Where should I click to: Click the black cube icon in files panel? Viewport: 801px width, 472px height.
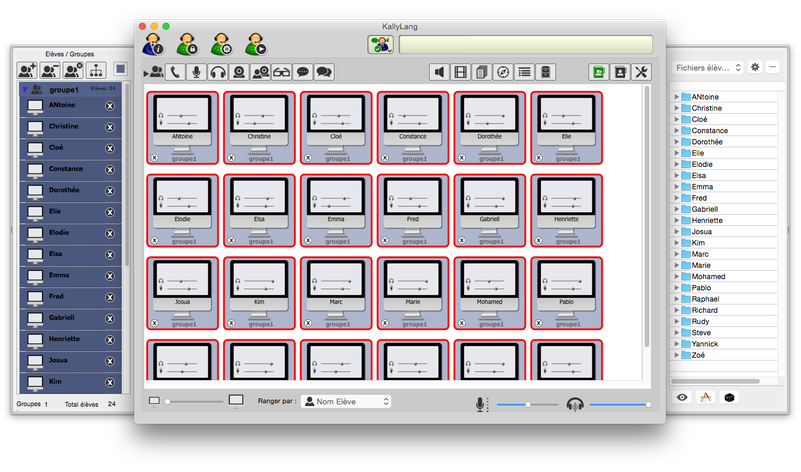729,397
